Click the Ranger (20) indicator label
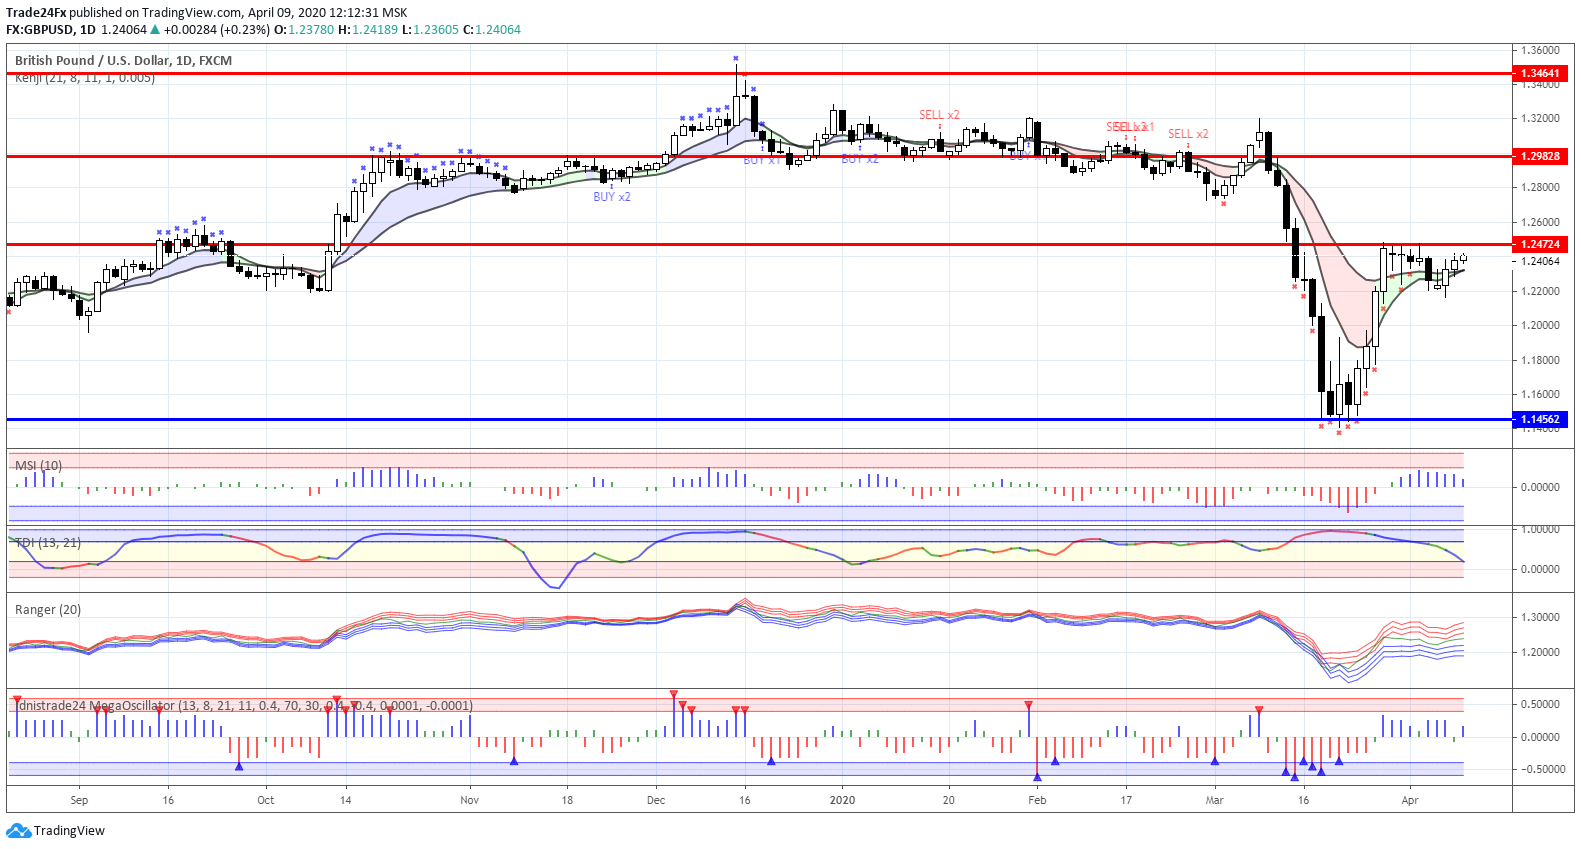Screen dimensions: 1581x849 (x=48, y=610)
